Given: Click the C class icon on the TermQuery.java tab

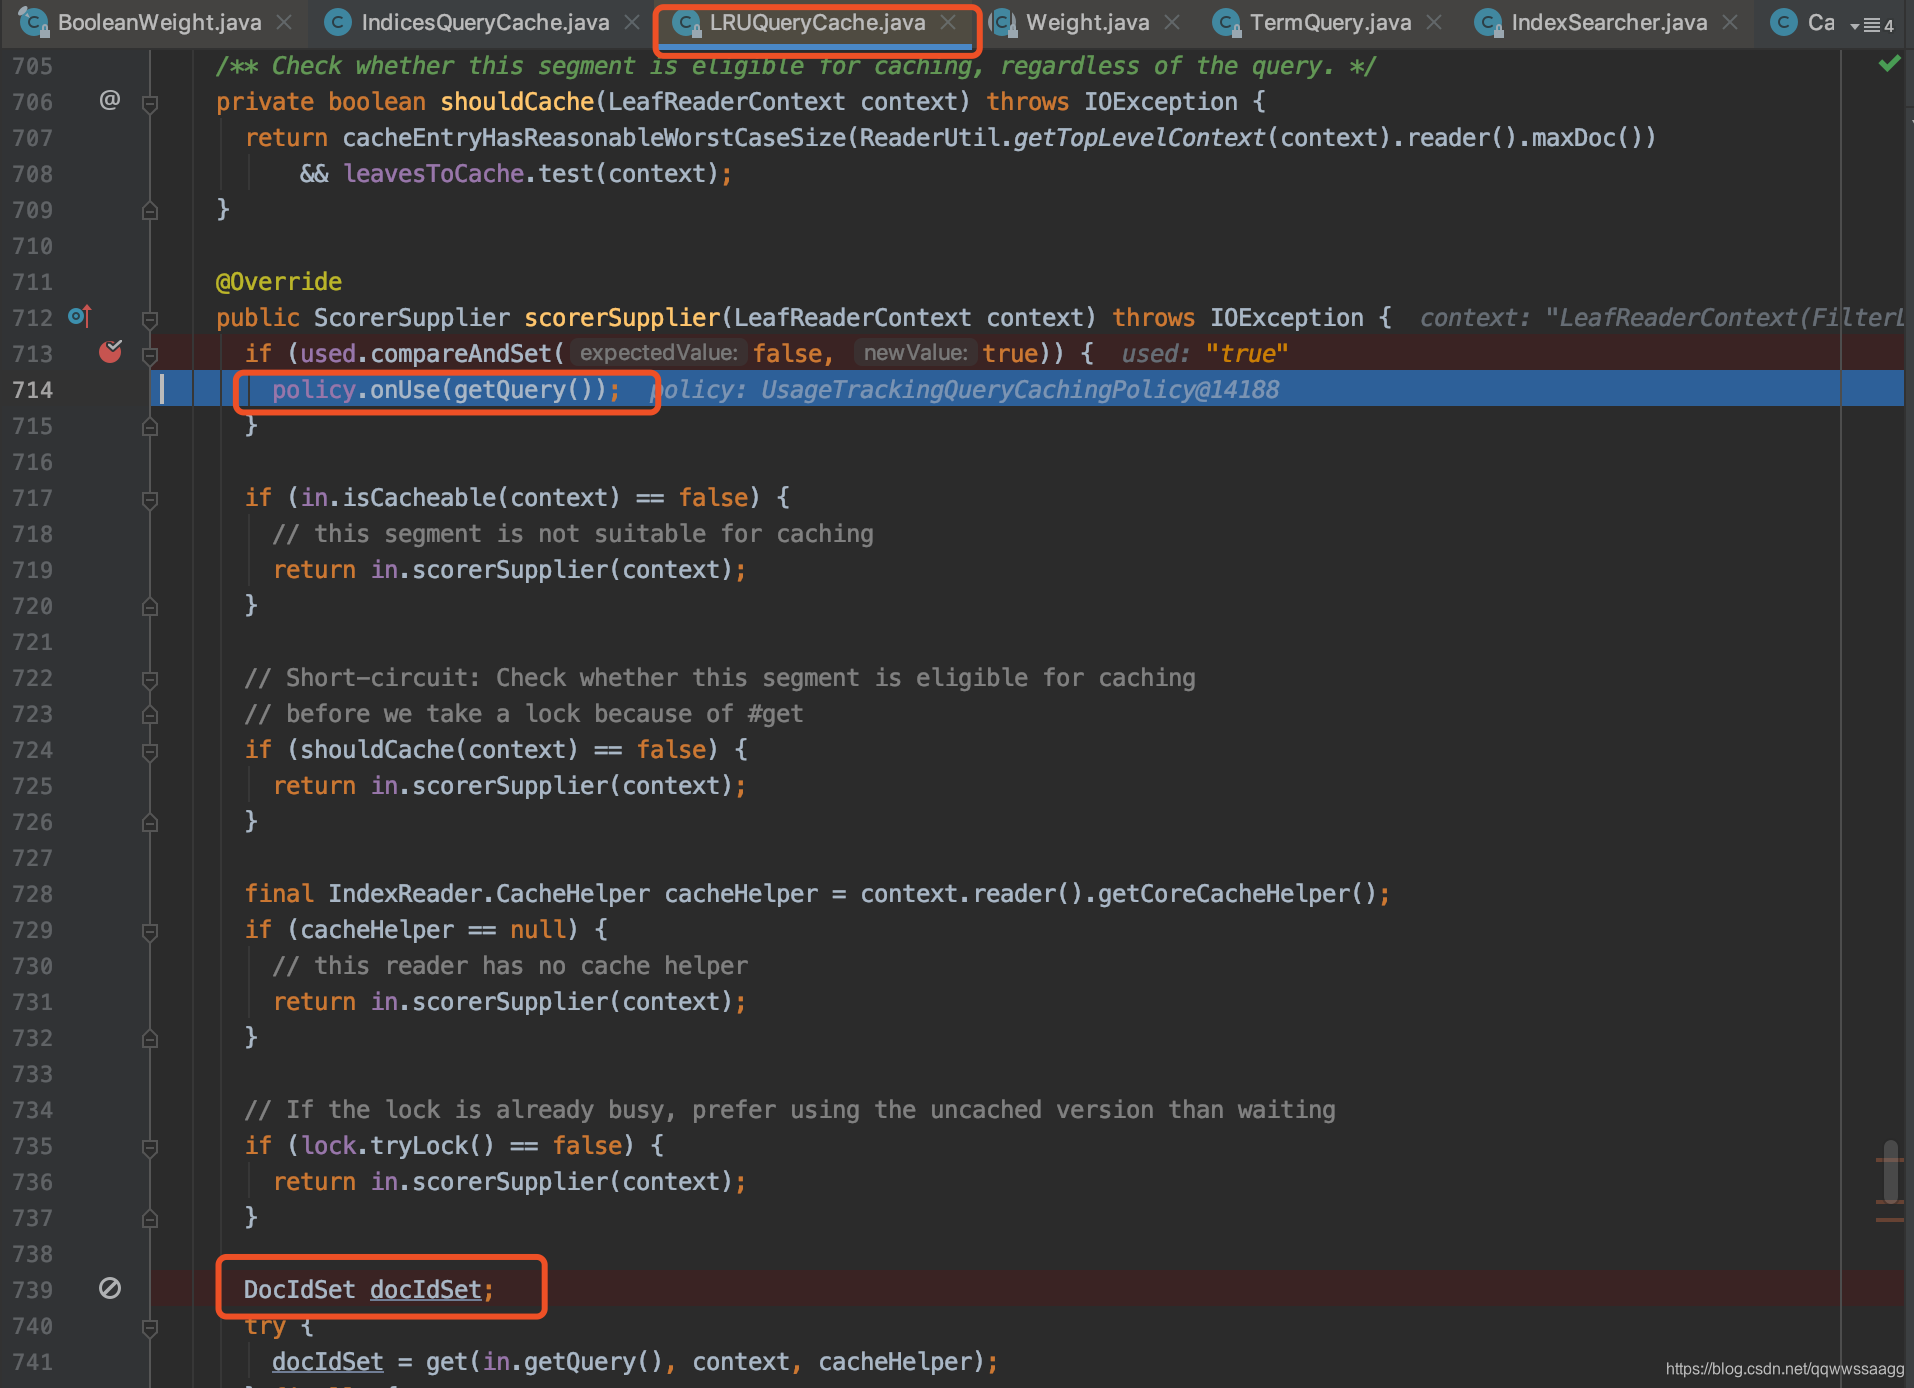Looking at the screenshot, I should click(x=1226, y=22).
